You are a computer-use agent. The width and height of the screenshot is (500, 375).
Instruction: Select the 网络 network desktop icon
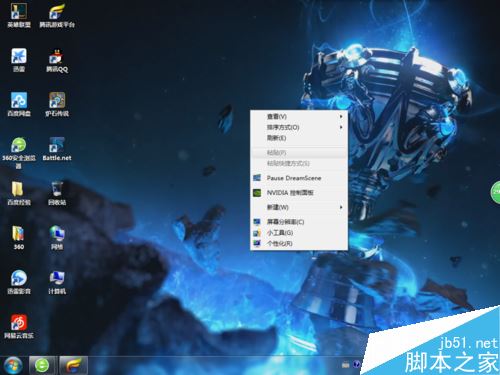(x=57, y=238)
